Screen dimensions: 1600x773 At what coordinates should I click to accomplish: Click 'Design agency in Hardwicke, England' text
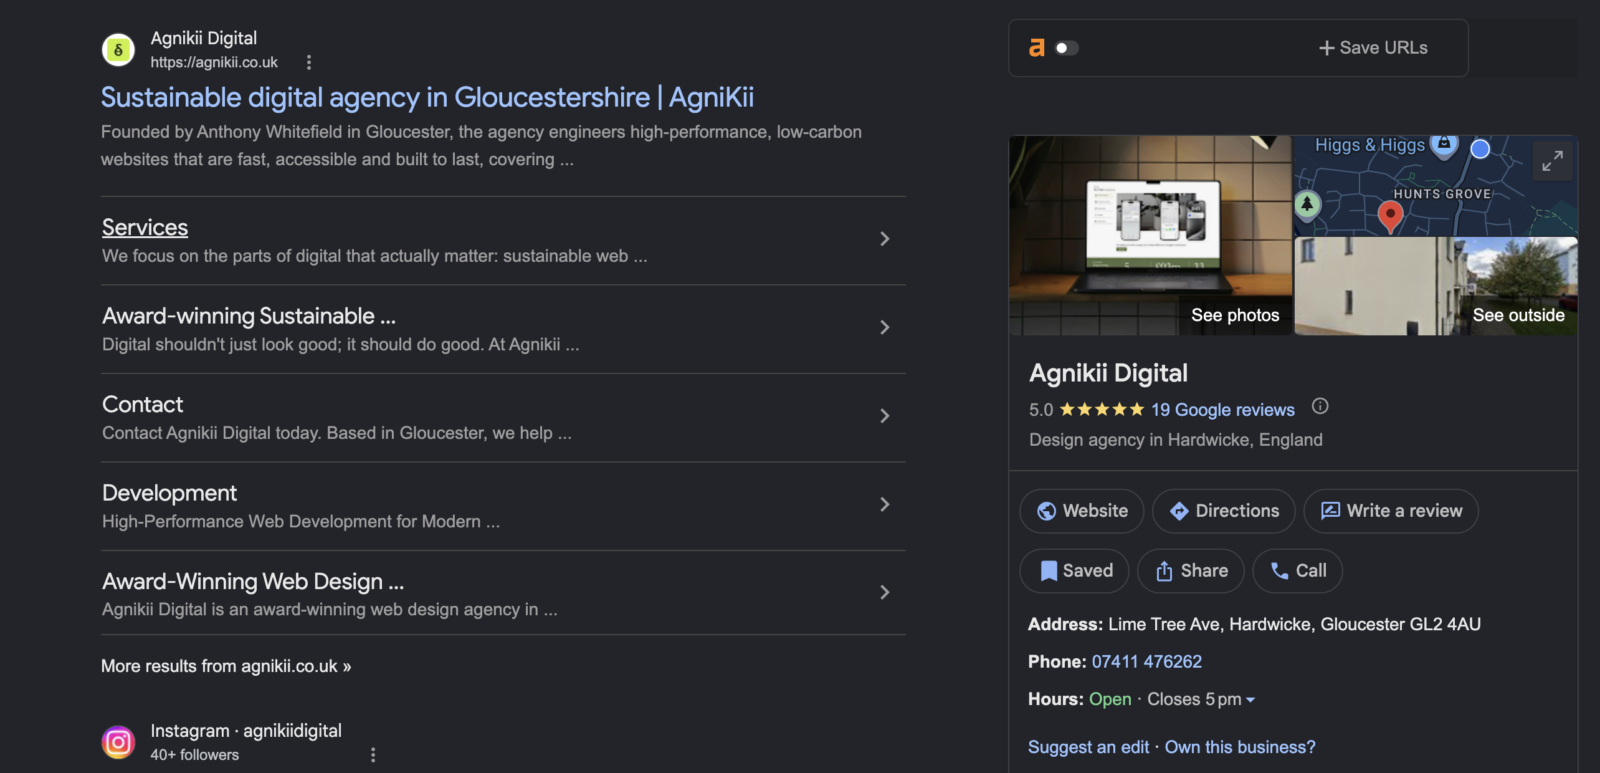[1176, 440]
